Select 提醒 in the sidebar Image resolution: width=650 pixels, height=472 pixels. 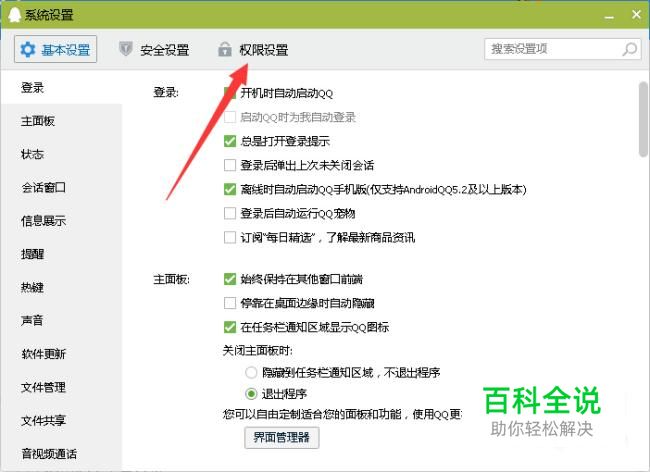click(x=61, y=254)
